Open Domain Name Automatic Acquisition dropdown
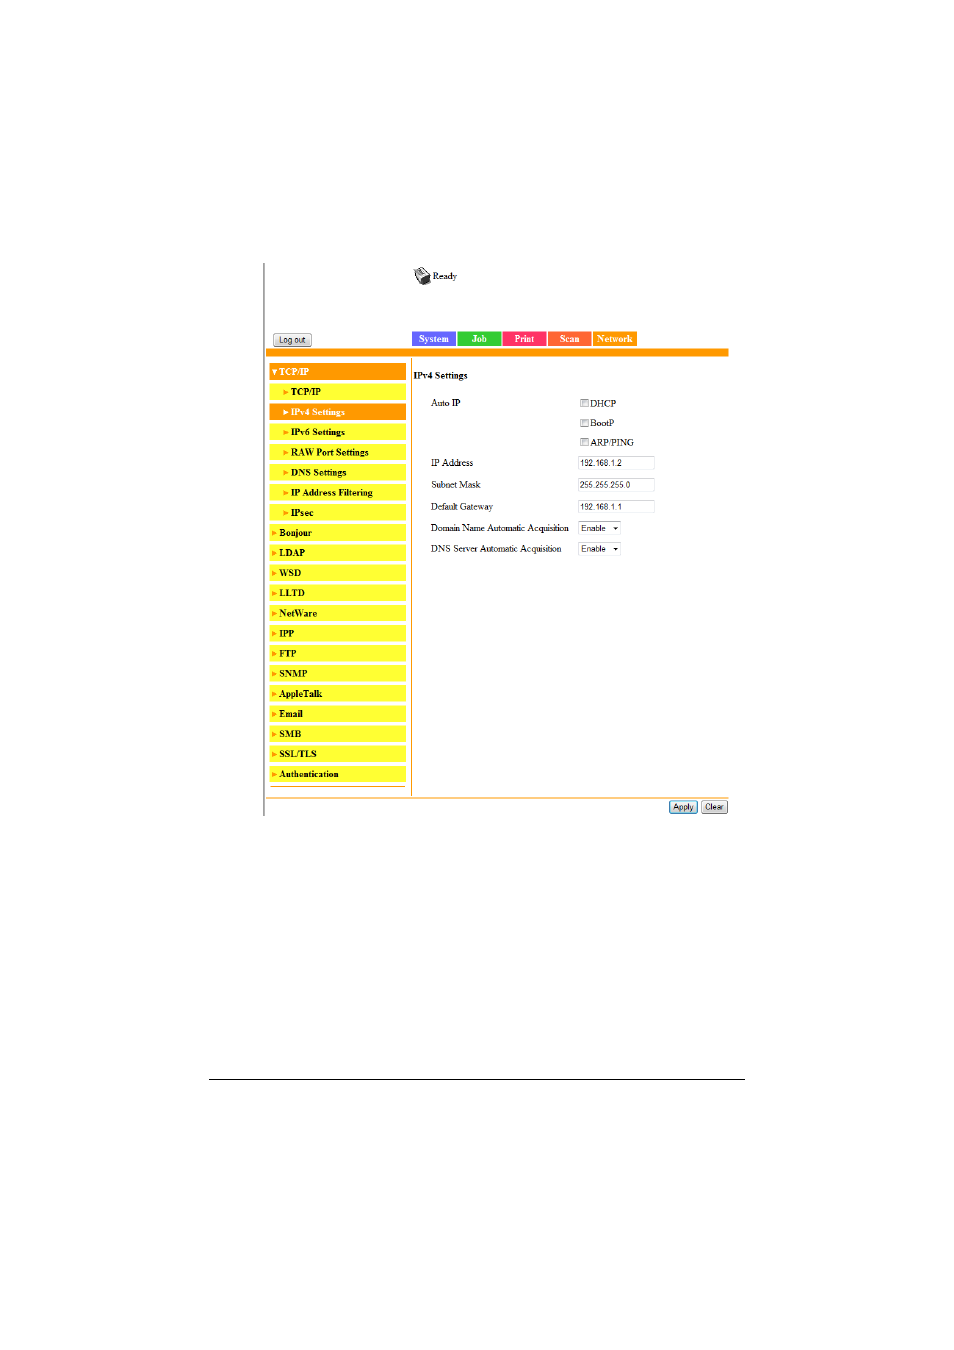 599,528
